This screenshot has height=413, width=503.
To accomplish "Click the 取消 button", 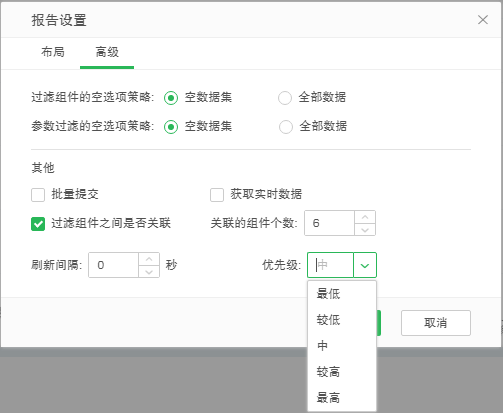I will [x=436, y=323].
